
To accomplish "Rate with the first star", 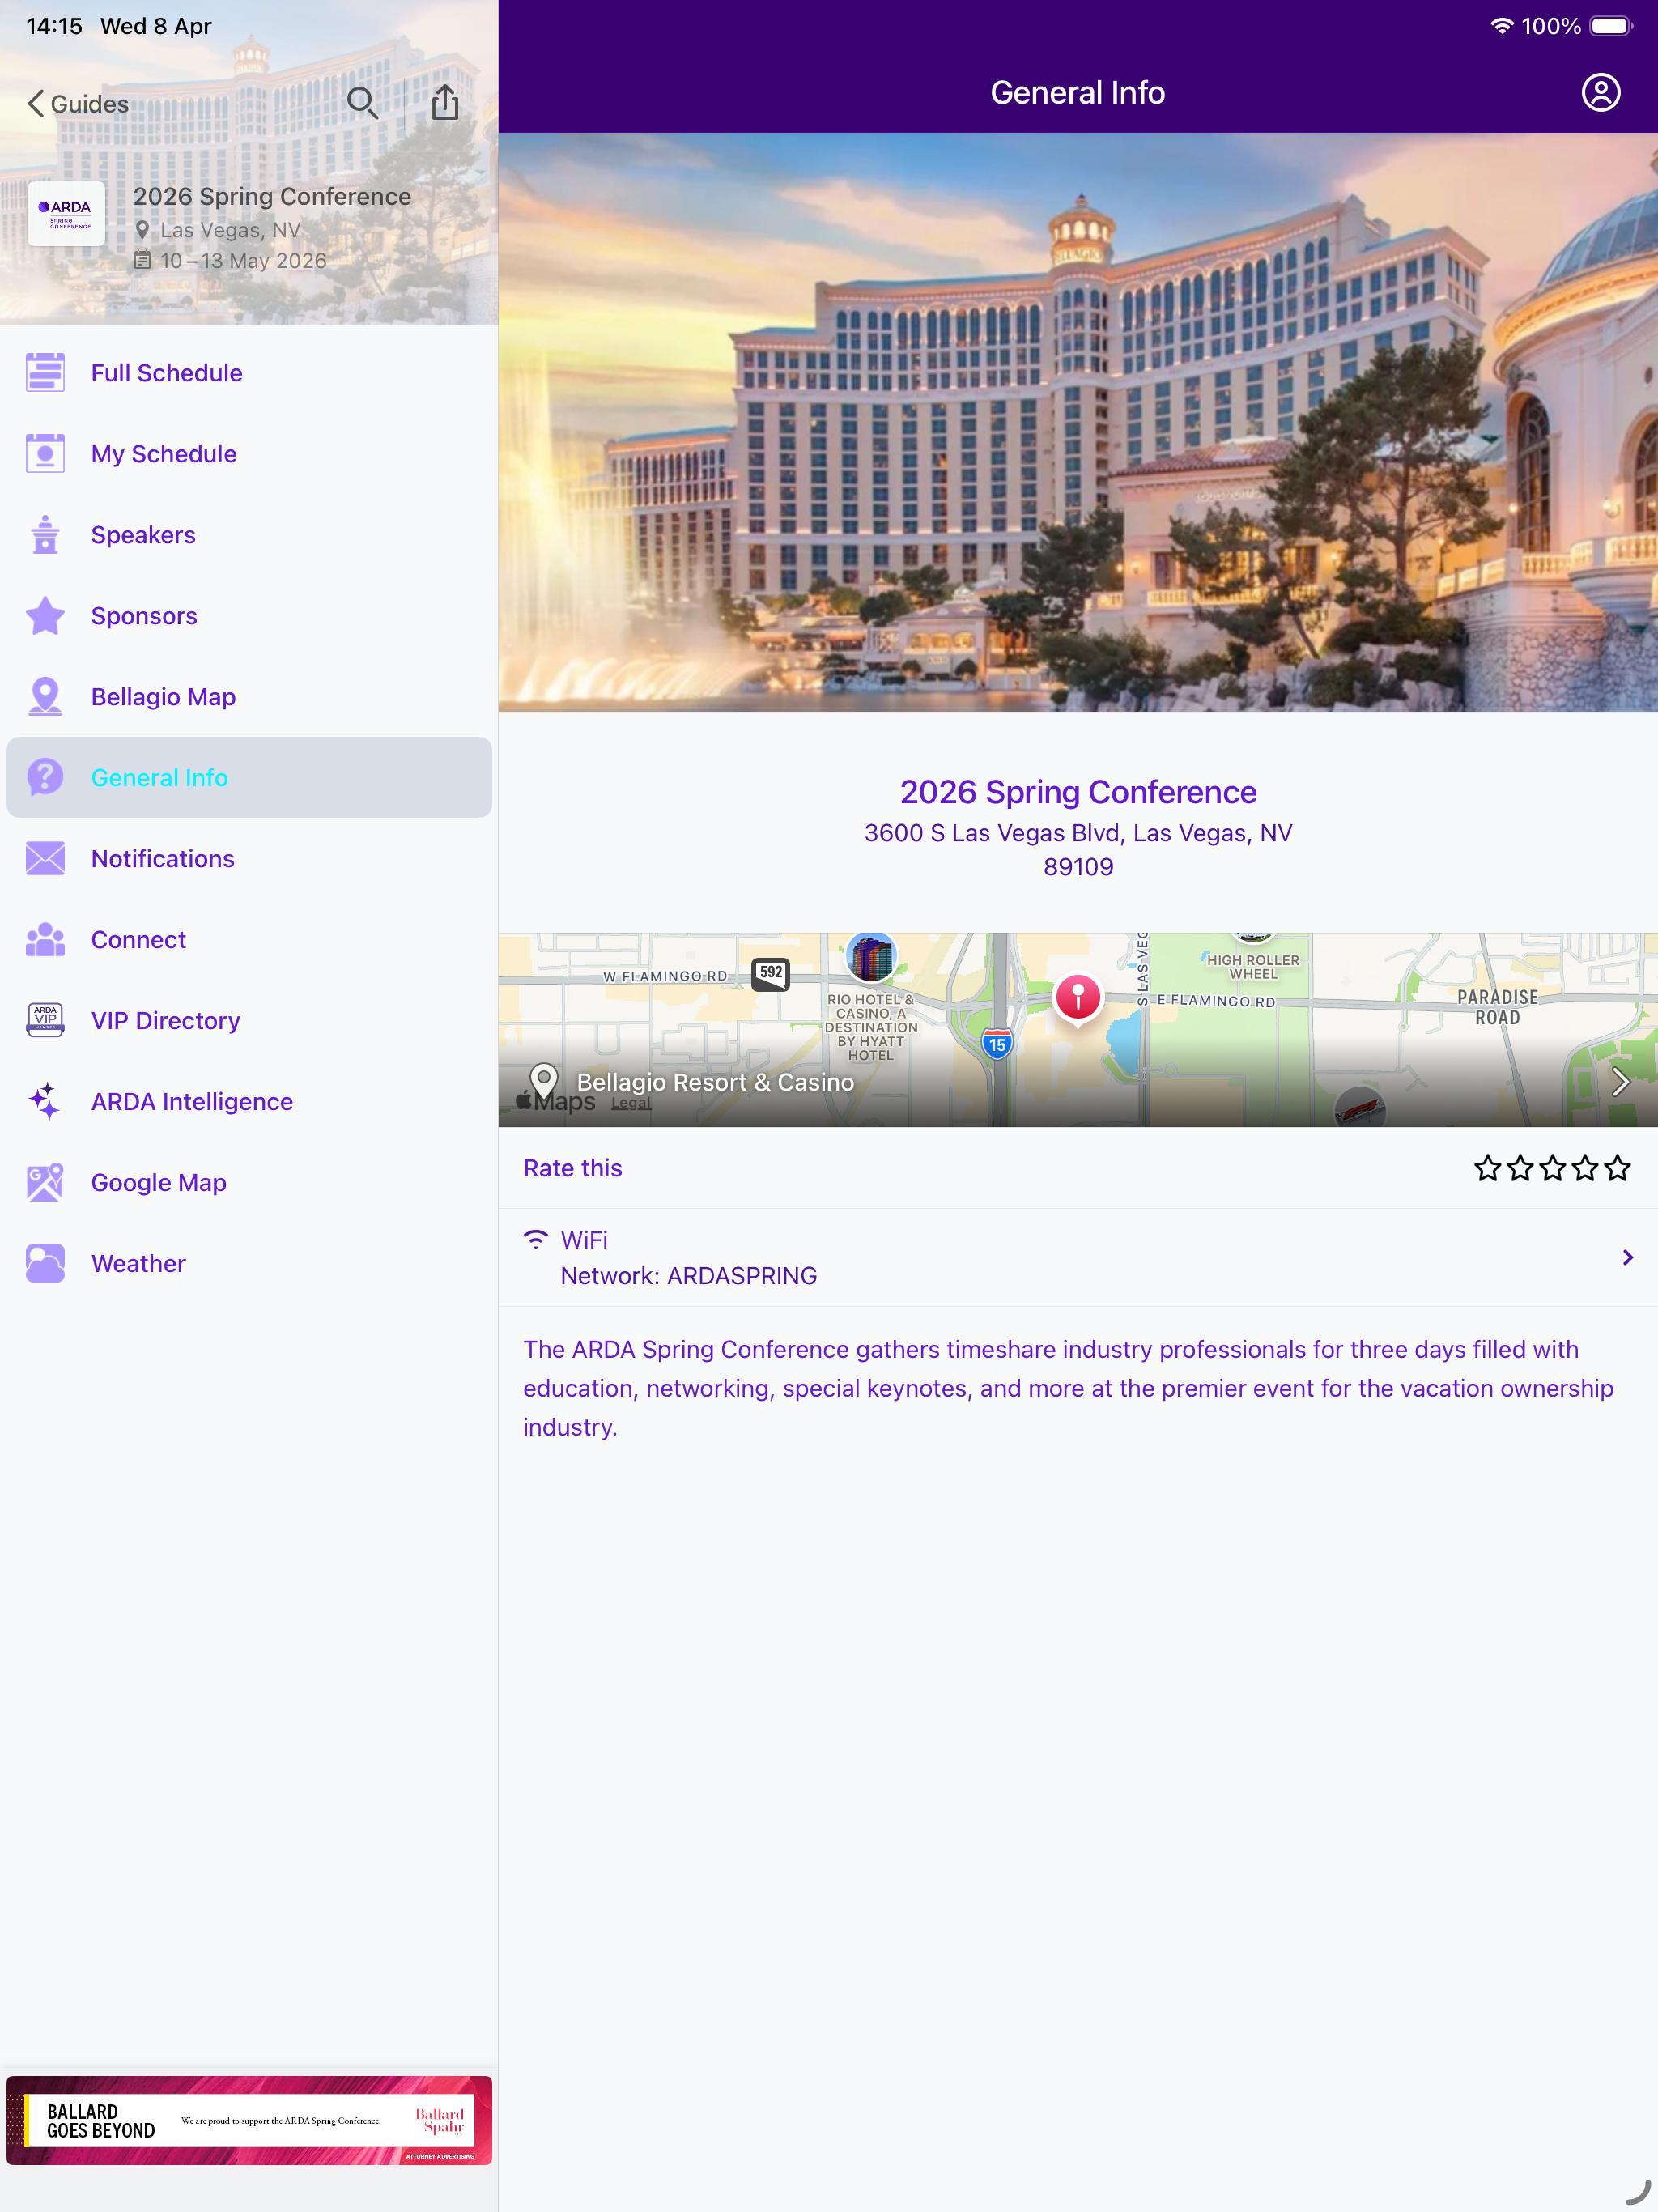I will point(1487,1167).
